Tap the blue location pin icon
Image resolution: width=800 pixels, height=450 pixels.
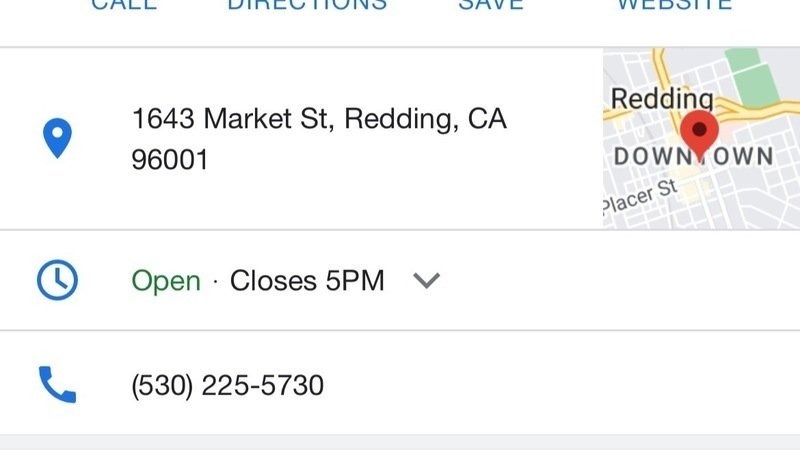pos(57,139)
